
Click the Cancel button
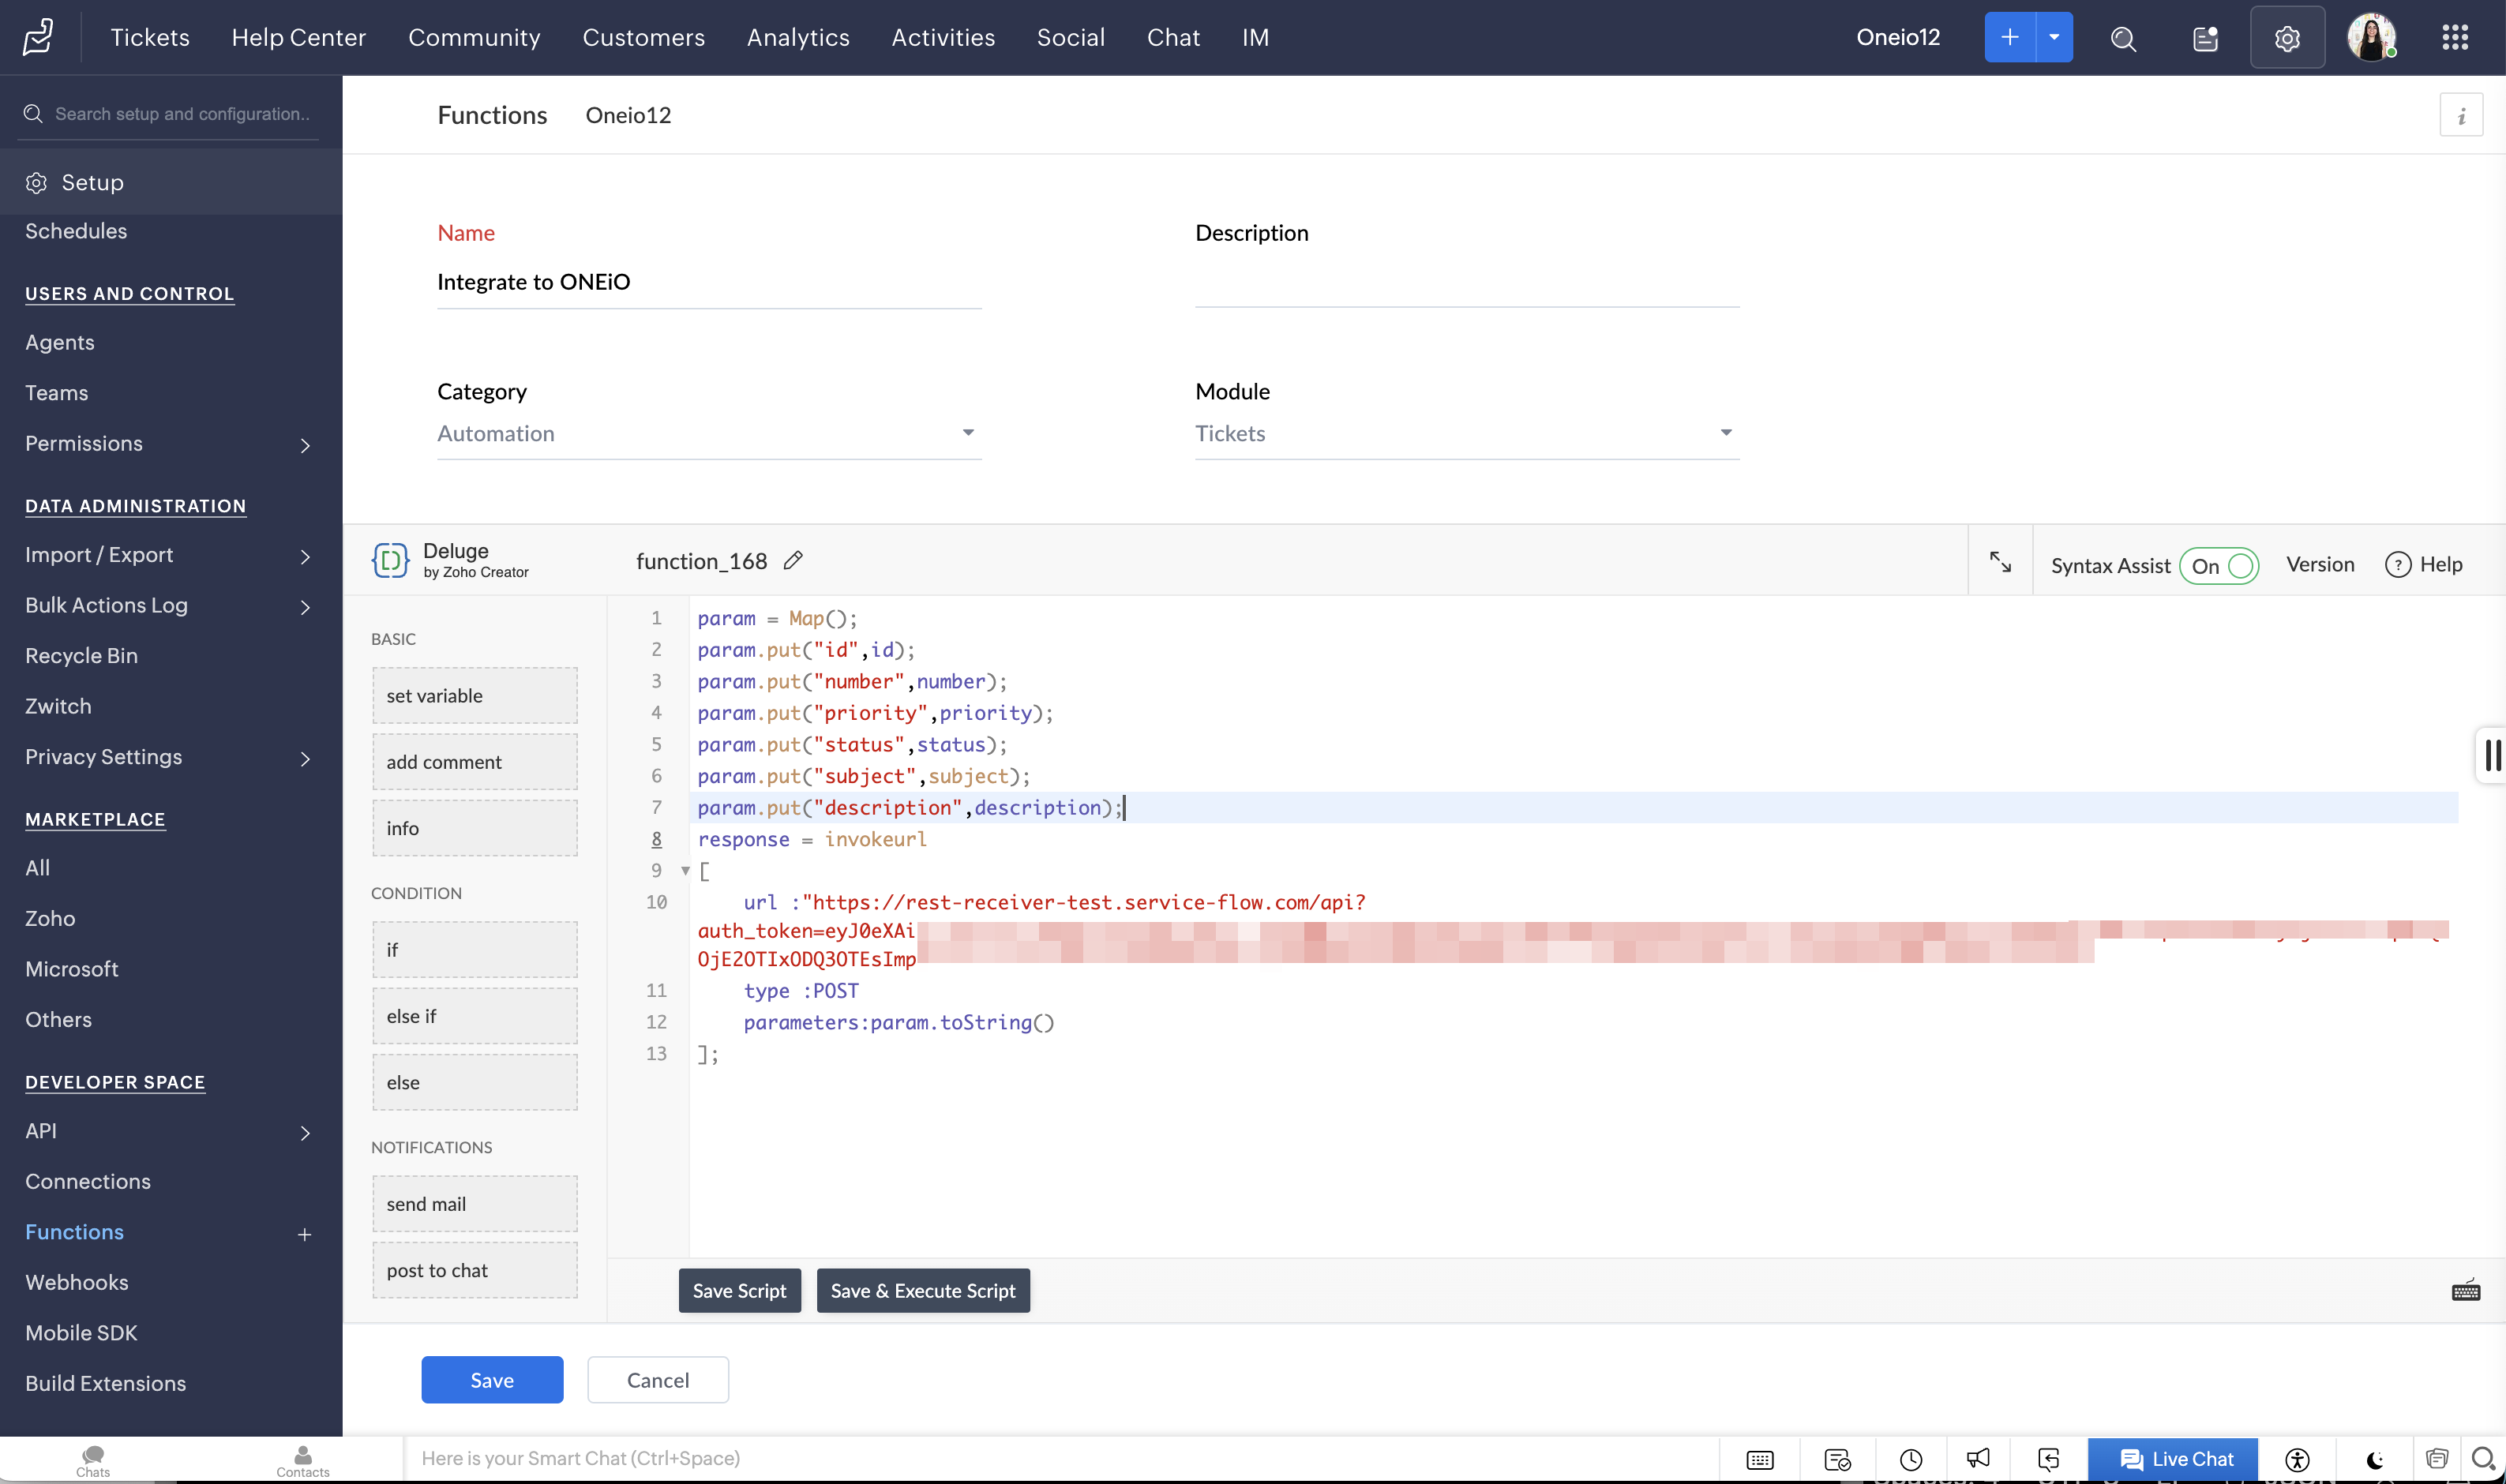click(657, 1380)
